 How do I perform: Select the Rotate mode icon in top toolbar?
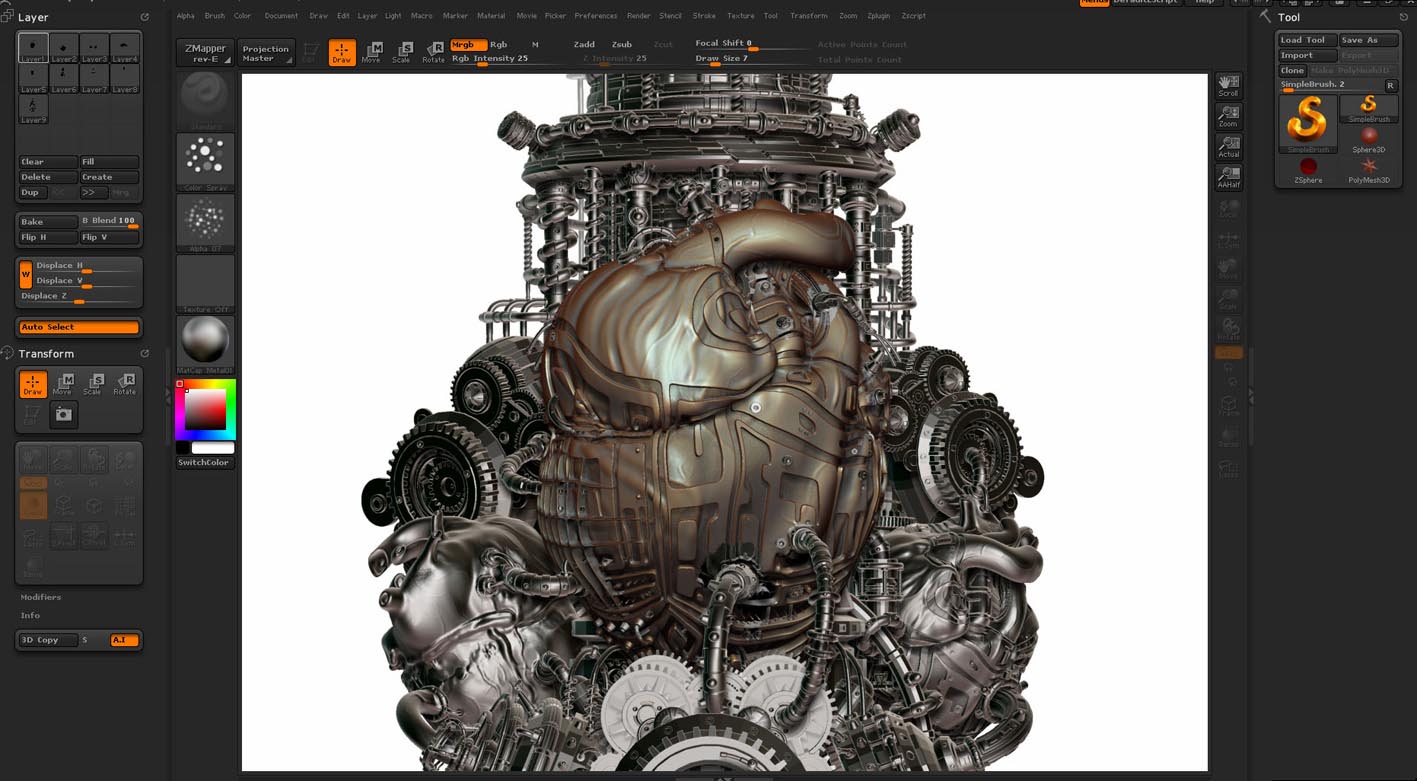click(433, 52)
